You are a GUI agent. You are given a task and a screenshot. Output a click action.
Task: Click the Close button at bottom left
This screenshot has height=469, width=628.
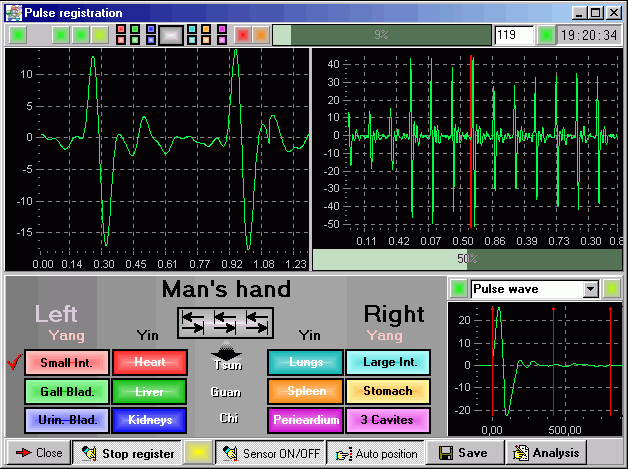tap(39, 453)
